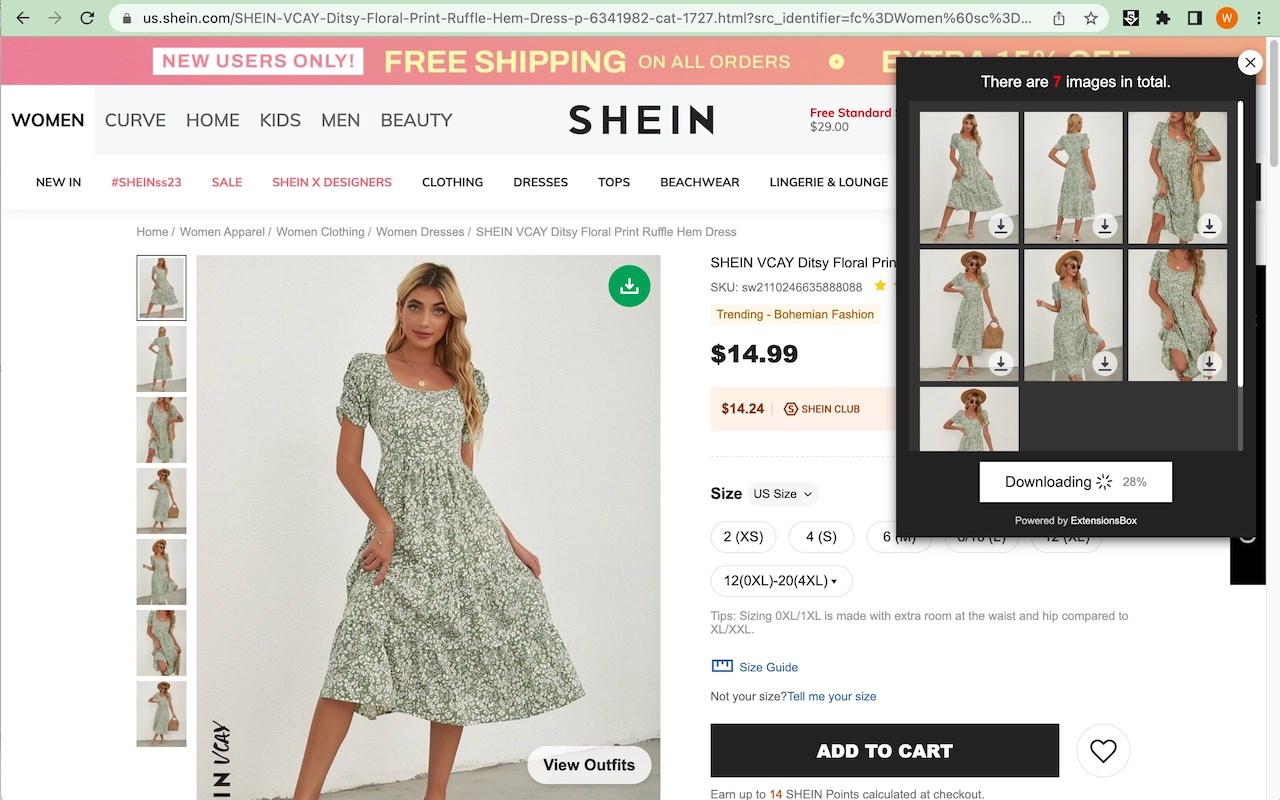The image size is (1280, 800).
Task: Click the ADD TO CART button
Action: pos(884,751)
